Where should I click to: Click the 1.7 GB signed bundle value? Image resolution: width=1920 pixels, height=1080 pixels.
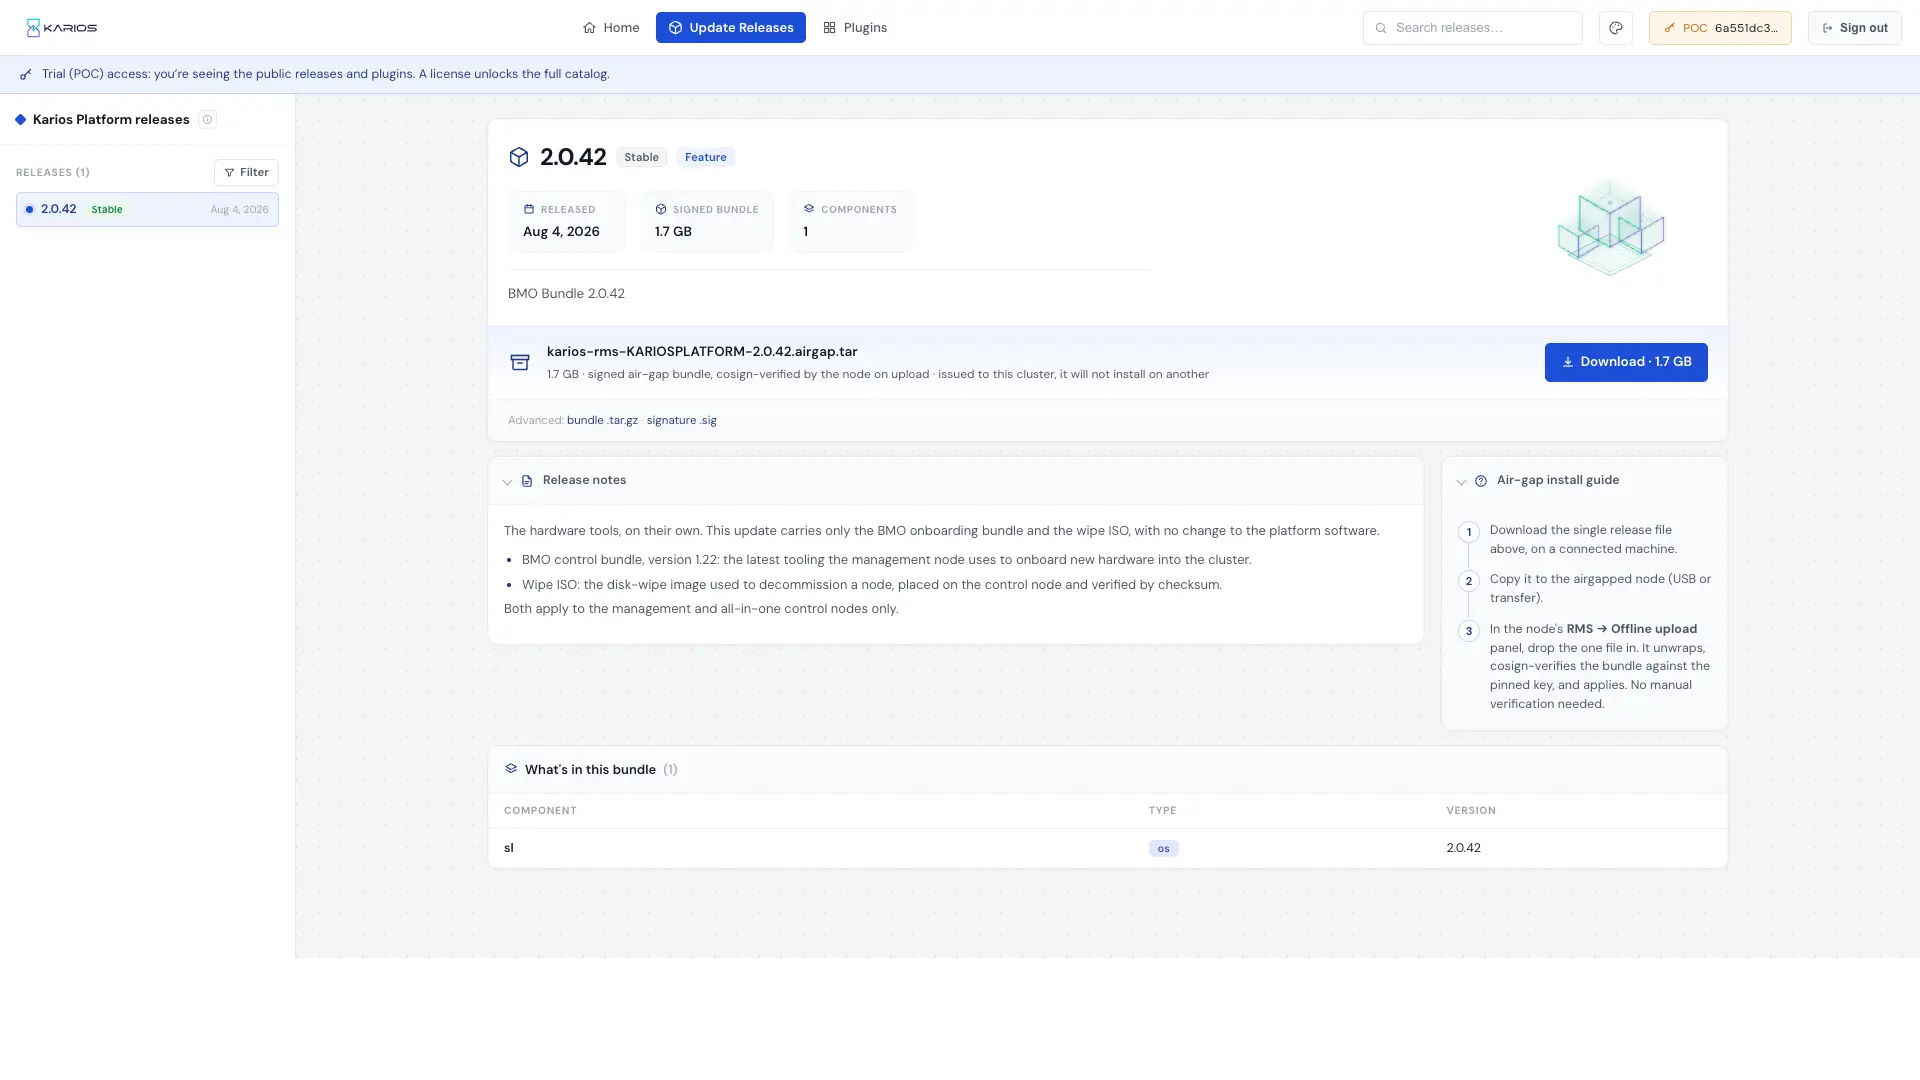673,232
